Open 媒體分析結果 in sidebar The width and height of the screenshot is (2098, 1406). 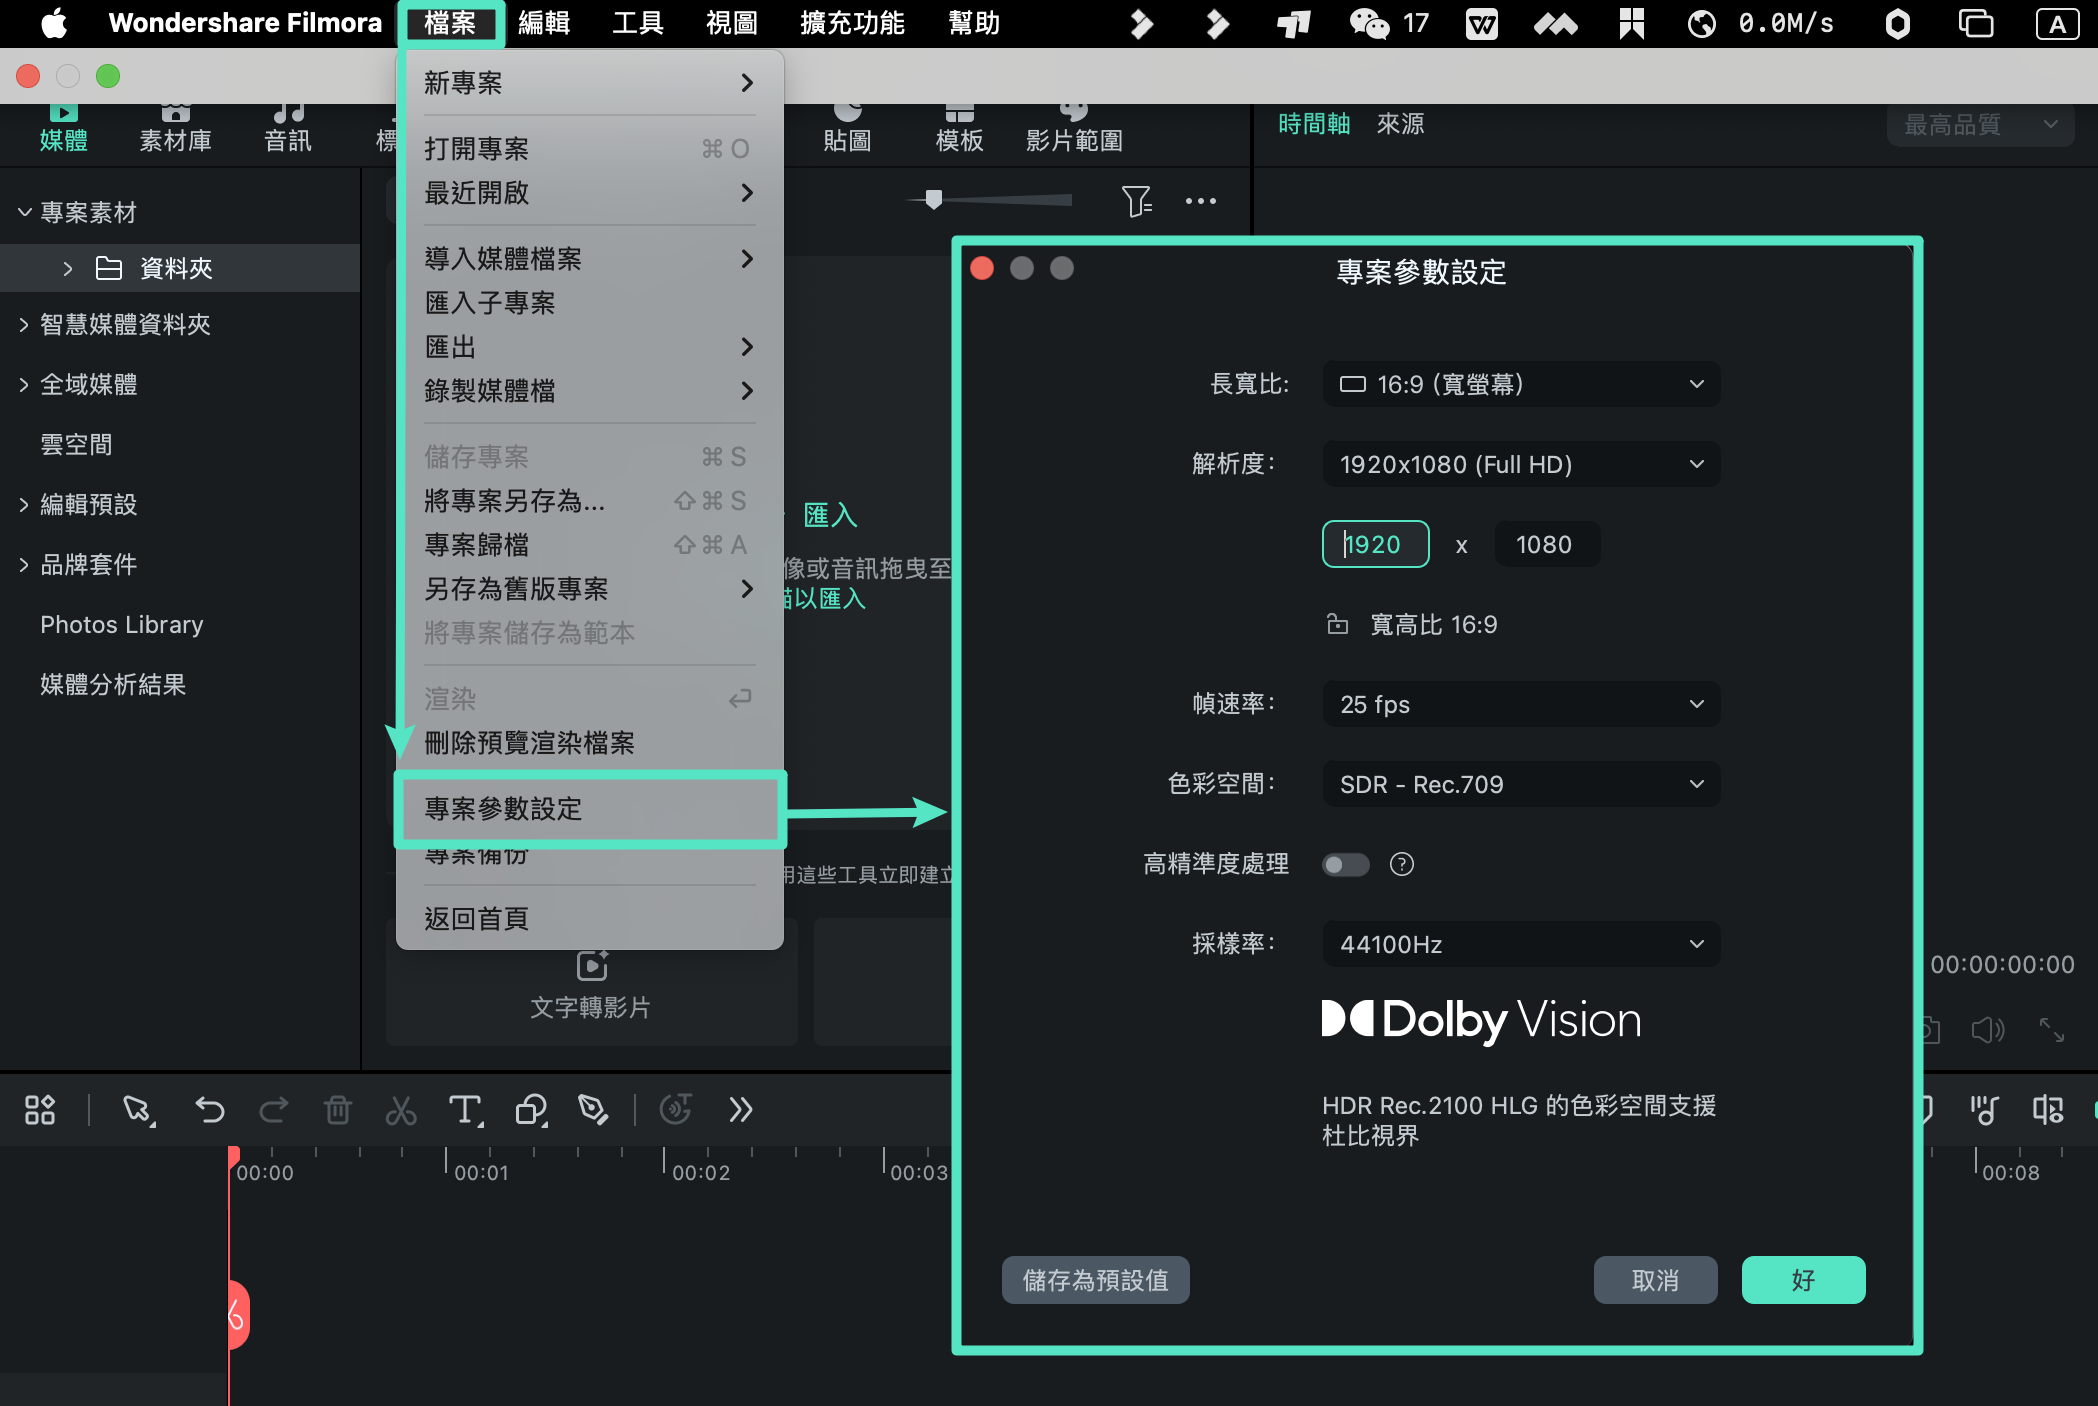pos(113,684)
